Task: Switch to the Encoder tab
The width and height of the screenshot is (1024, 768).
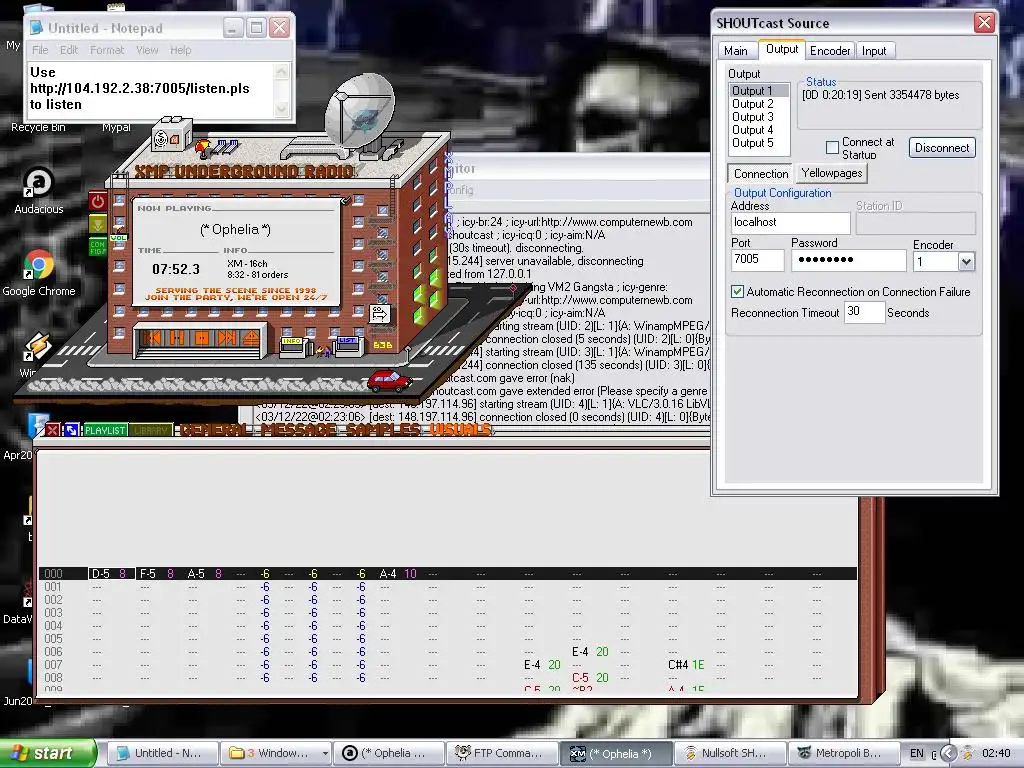Action: [830, 51]
